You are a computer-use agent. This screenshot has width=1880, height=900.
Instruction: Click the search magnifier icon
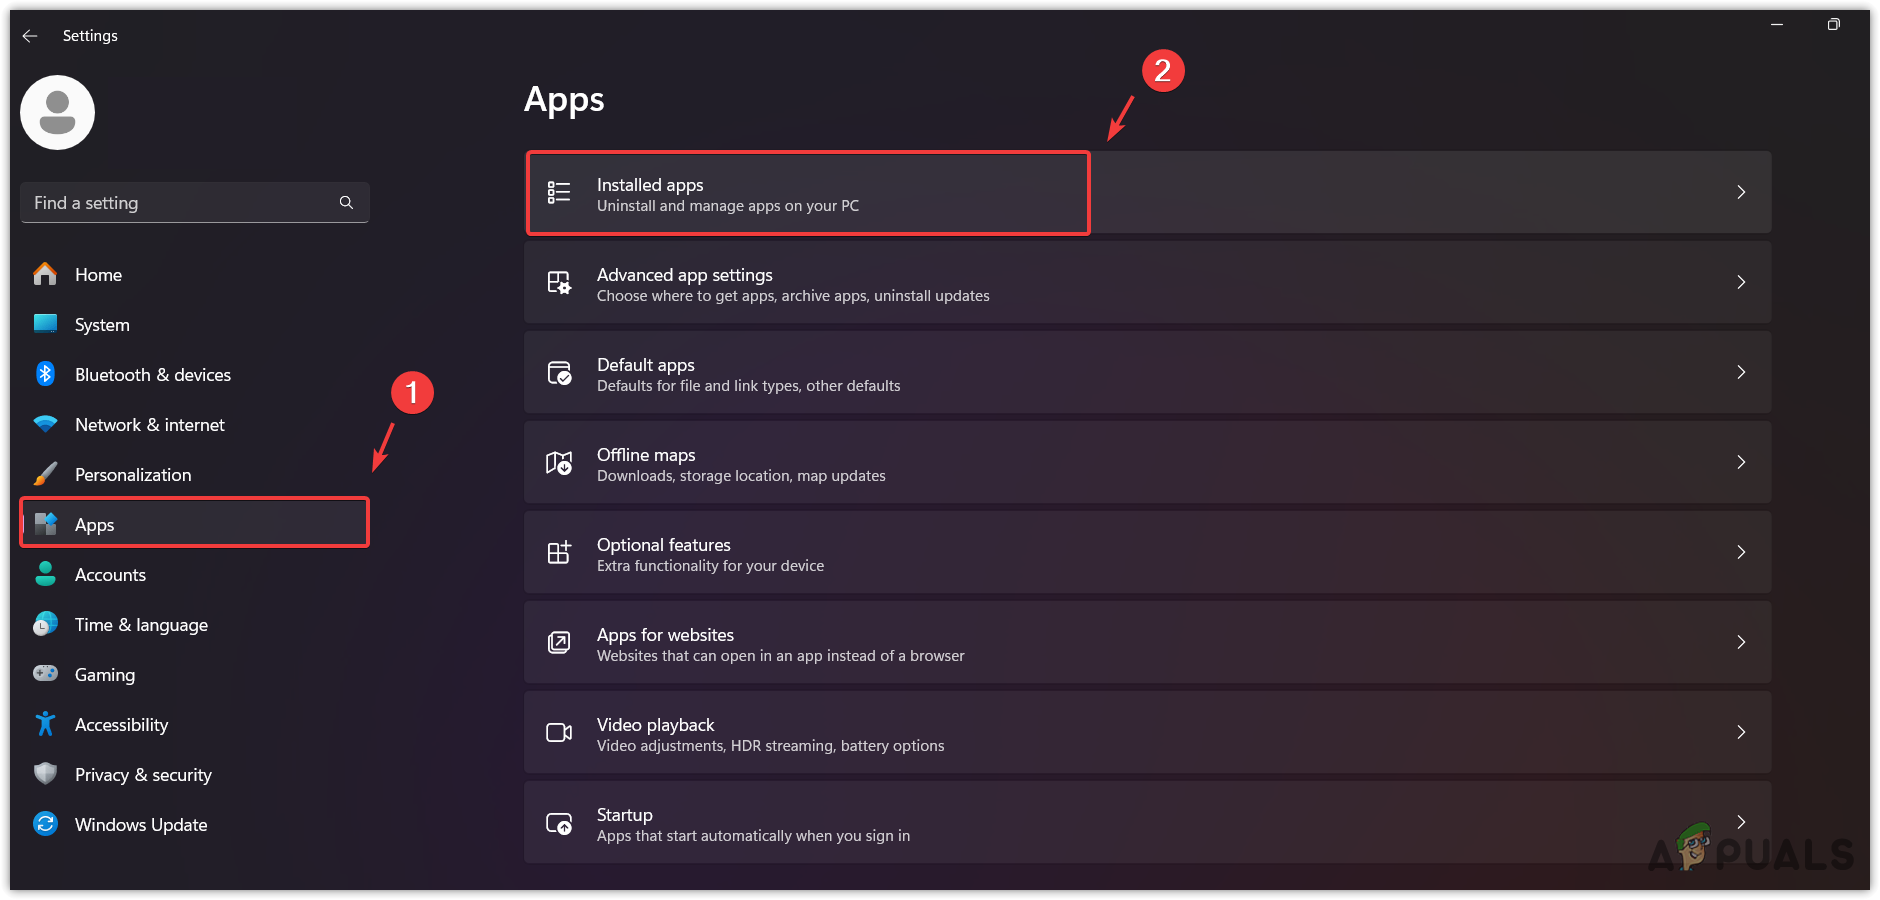(346, 203)
